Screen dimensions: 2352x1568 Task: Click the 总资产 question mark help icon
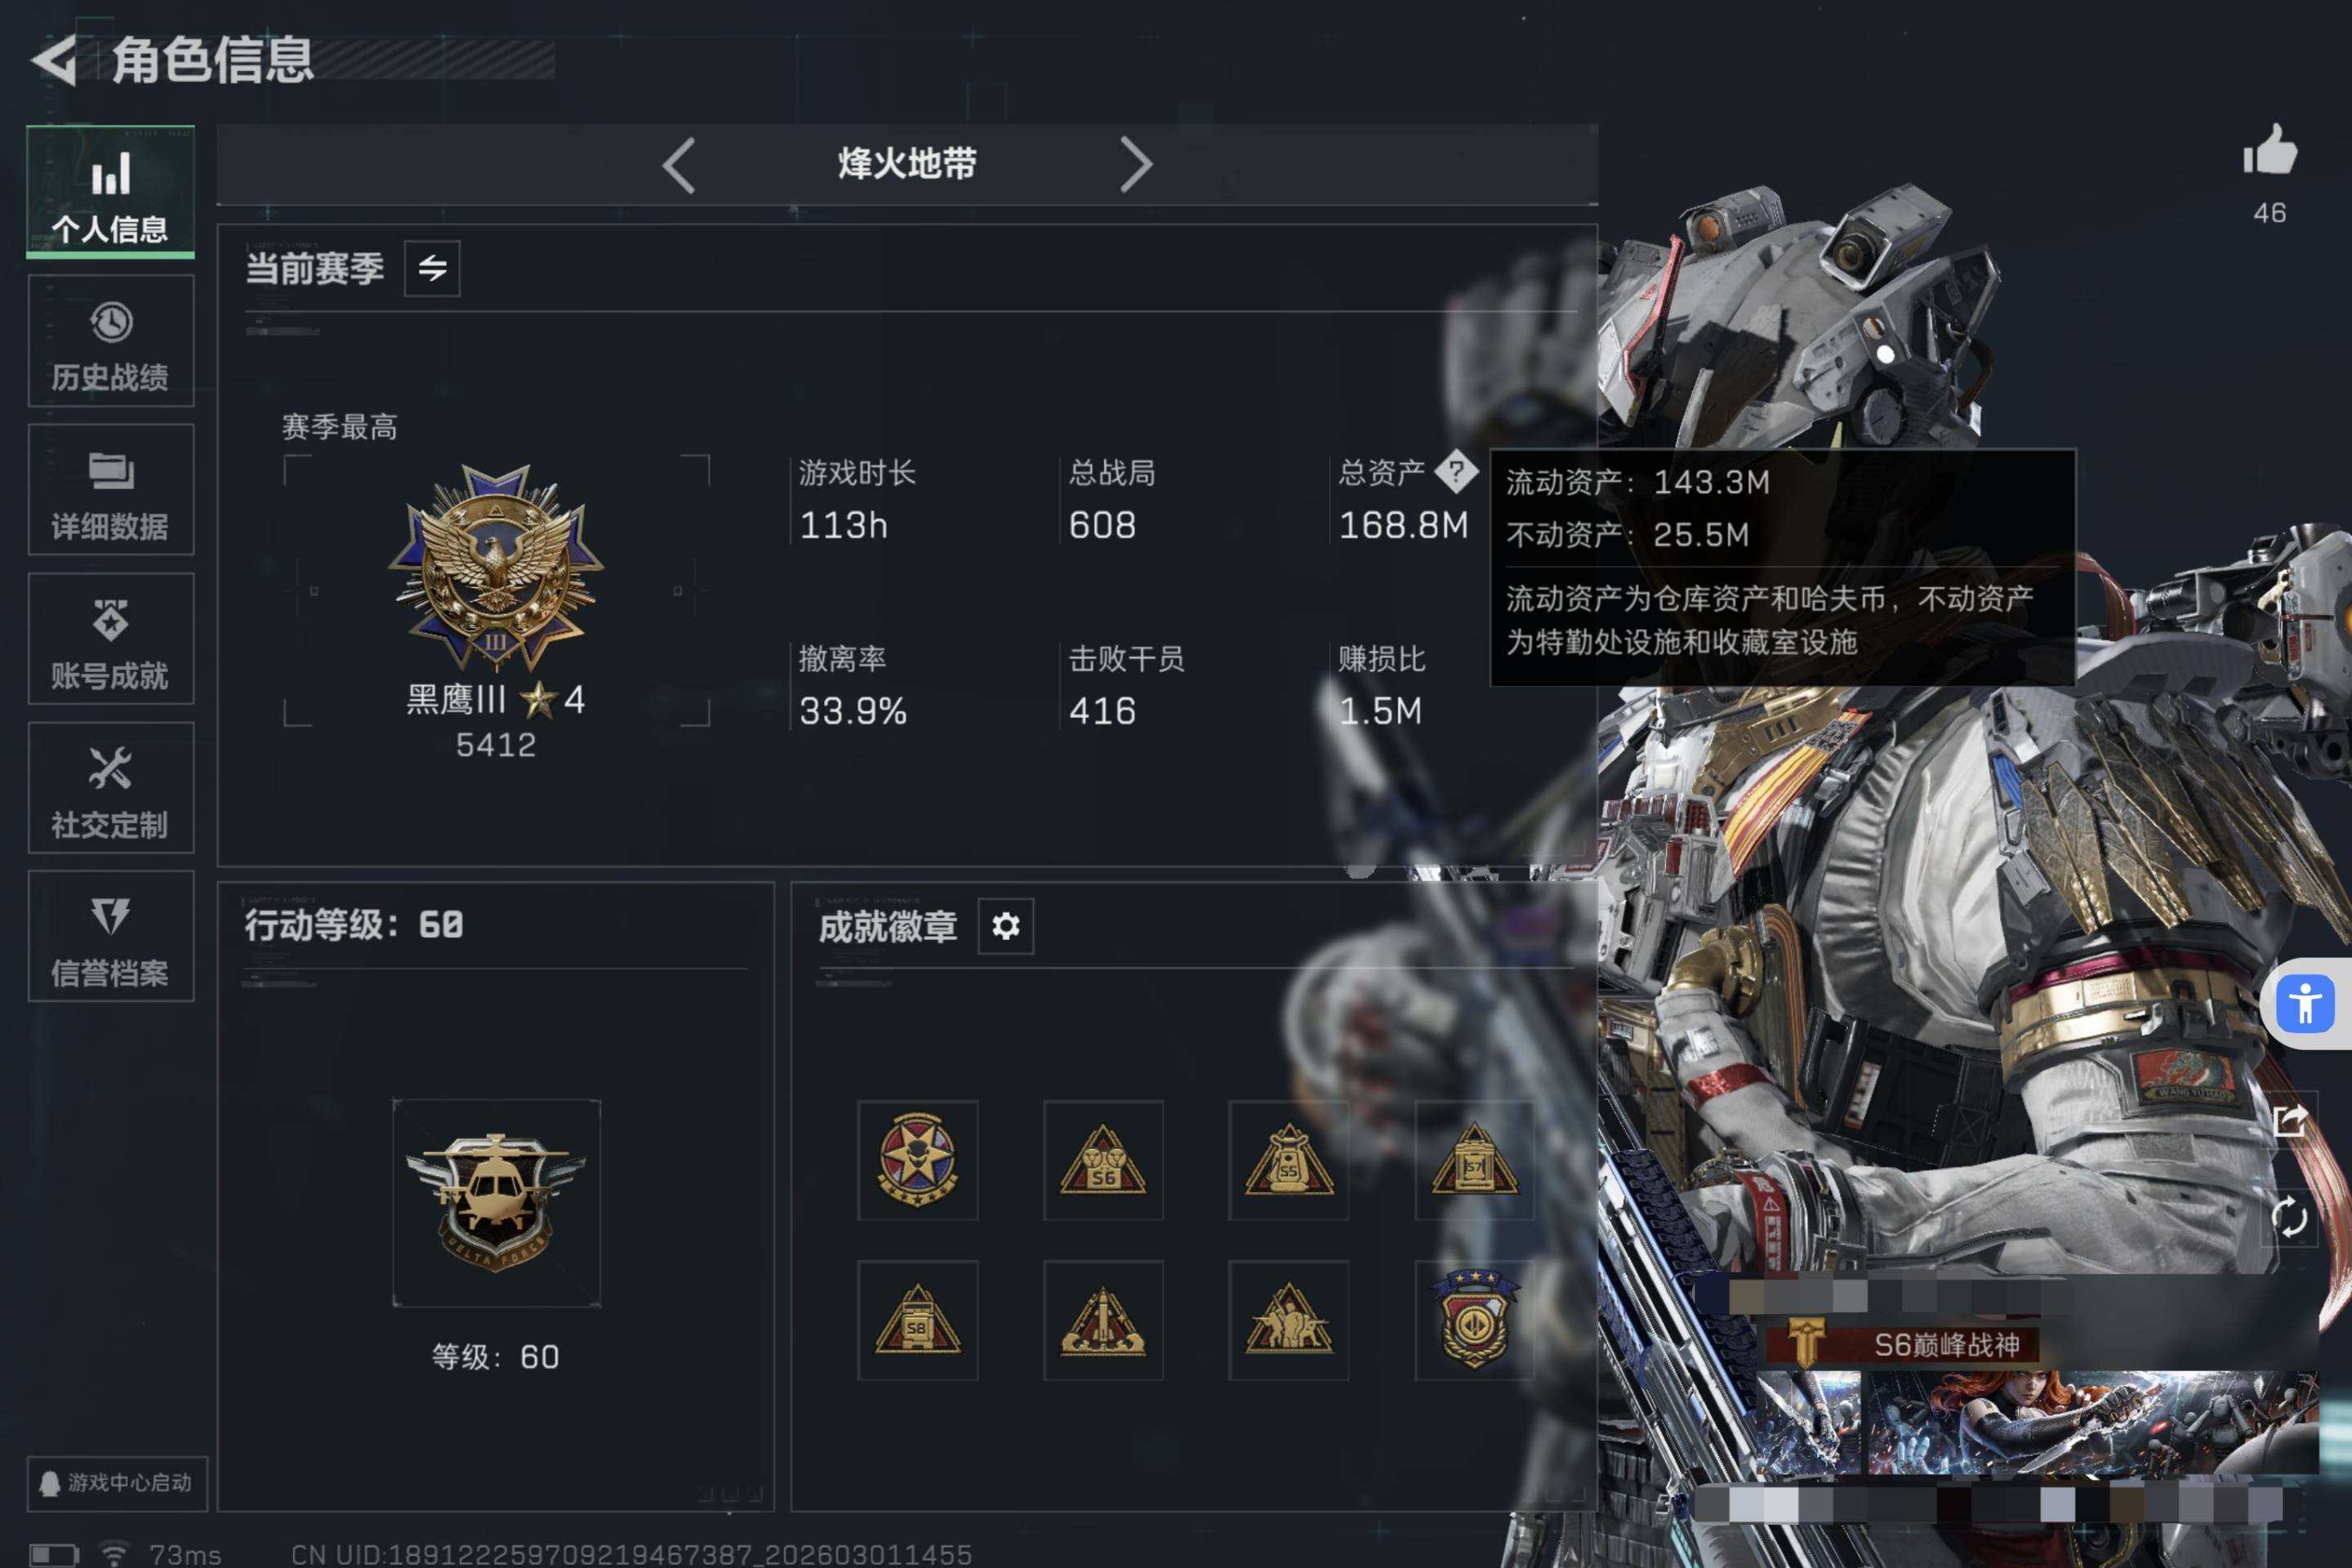1456,471
